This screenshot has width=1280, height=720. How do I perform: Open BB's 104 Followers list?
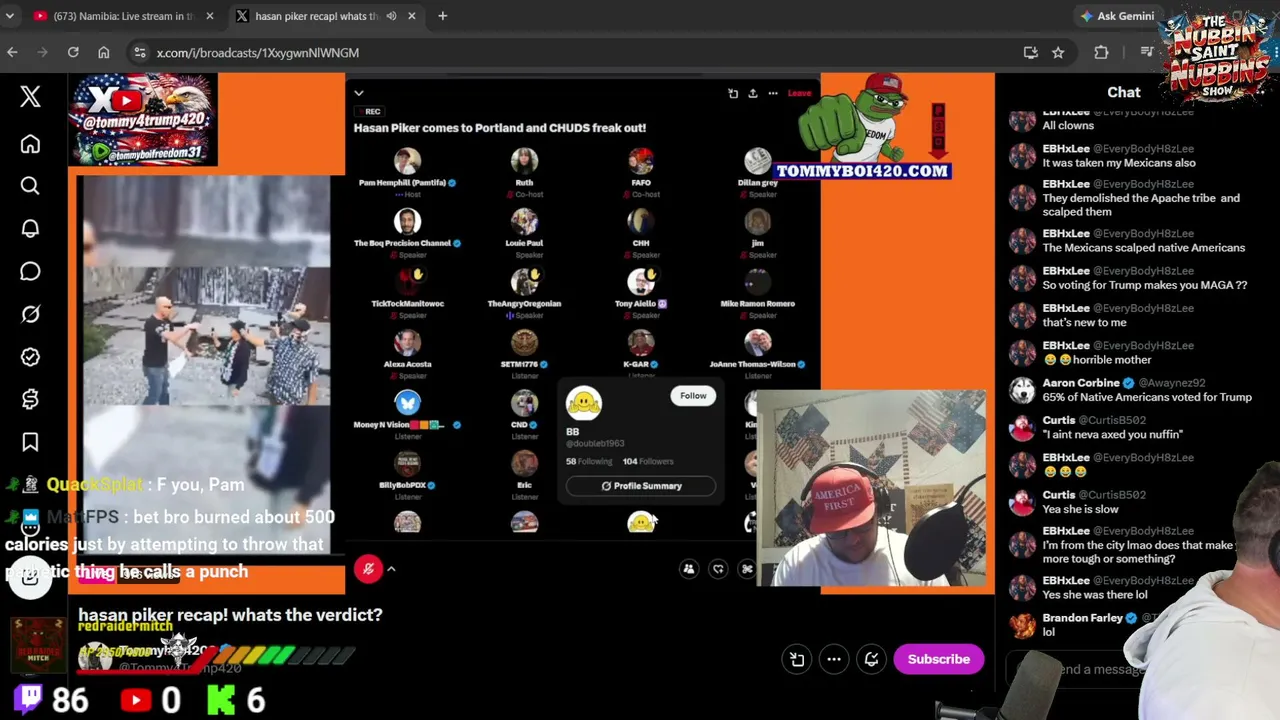point(648,461)
